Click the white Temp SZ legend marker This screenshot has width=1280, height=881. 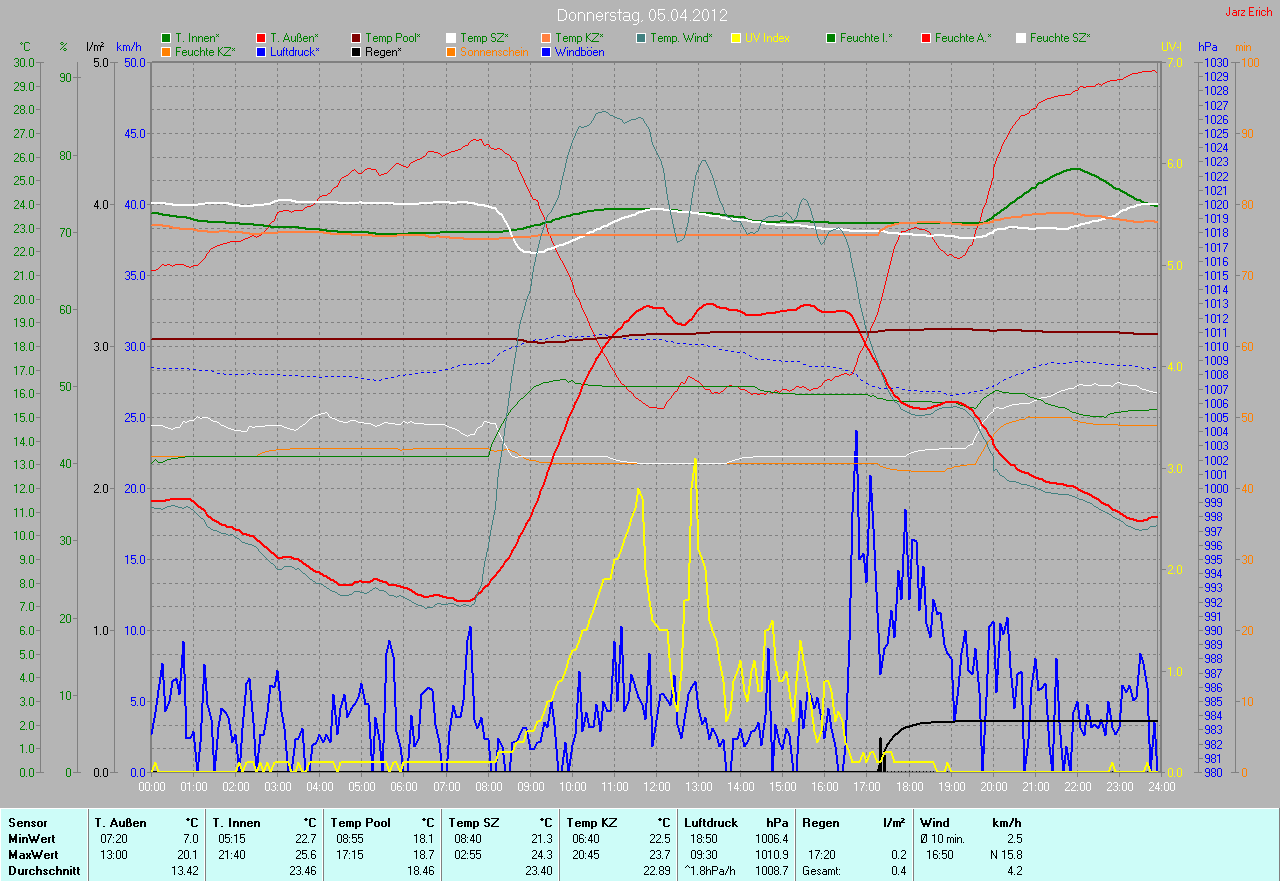click(x=451, y=38)
